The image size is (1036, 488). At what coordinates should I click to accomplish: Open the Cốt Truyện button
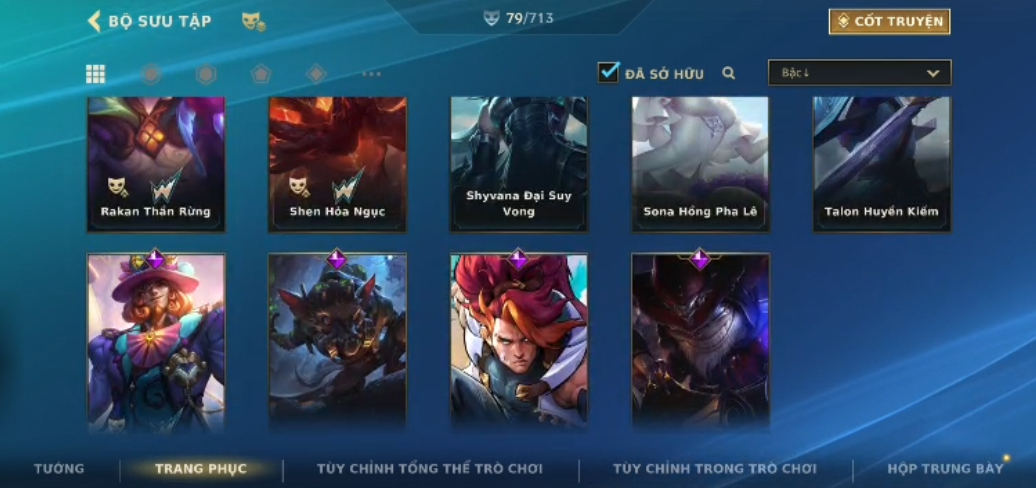[x=889, y=22]
